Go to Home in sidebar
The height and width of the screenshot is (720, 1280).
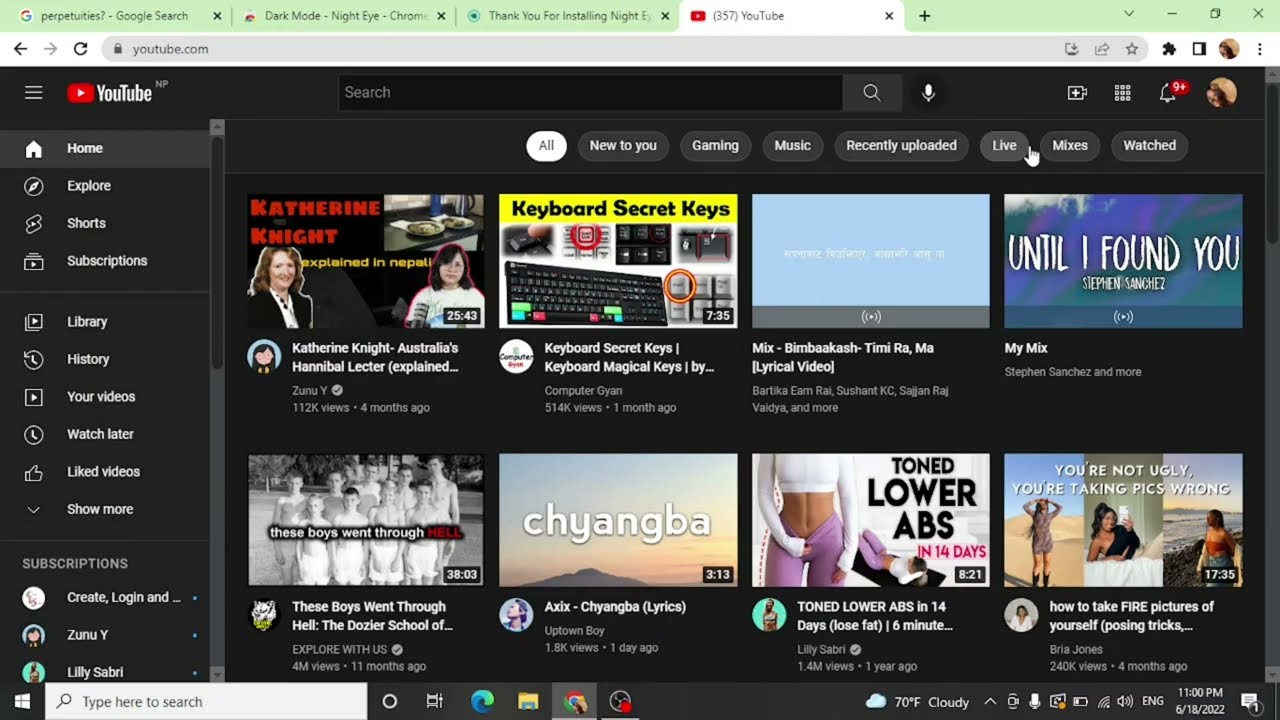click(105, 148)
